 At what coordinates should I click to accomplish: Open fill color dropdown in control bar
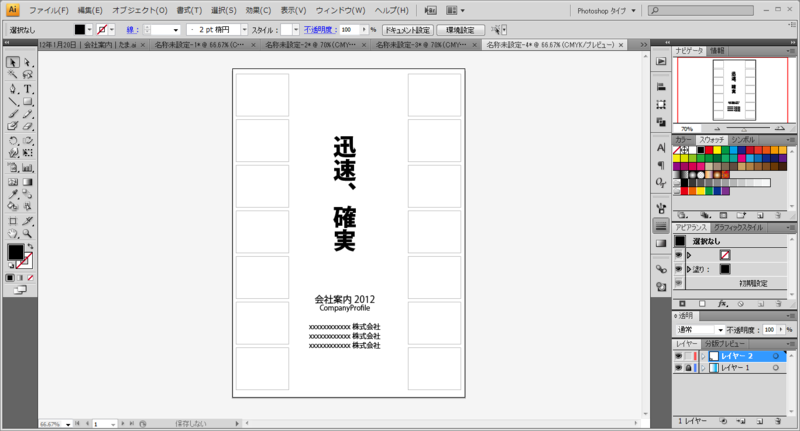(x=89, y=30)
